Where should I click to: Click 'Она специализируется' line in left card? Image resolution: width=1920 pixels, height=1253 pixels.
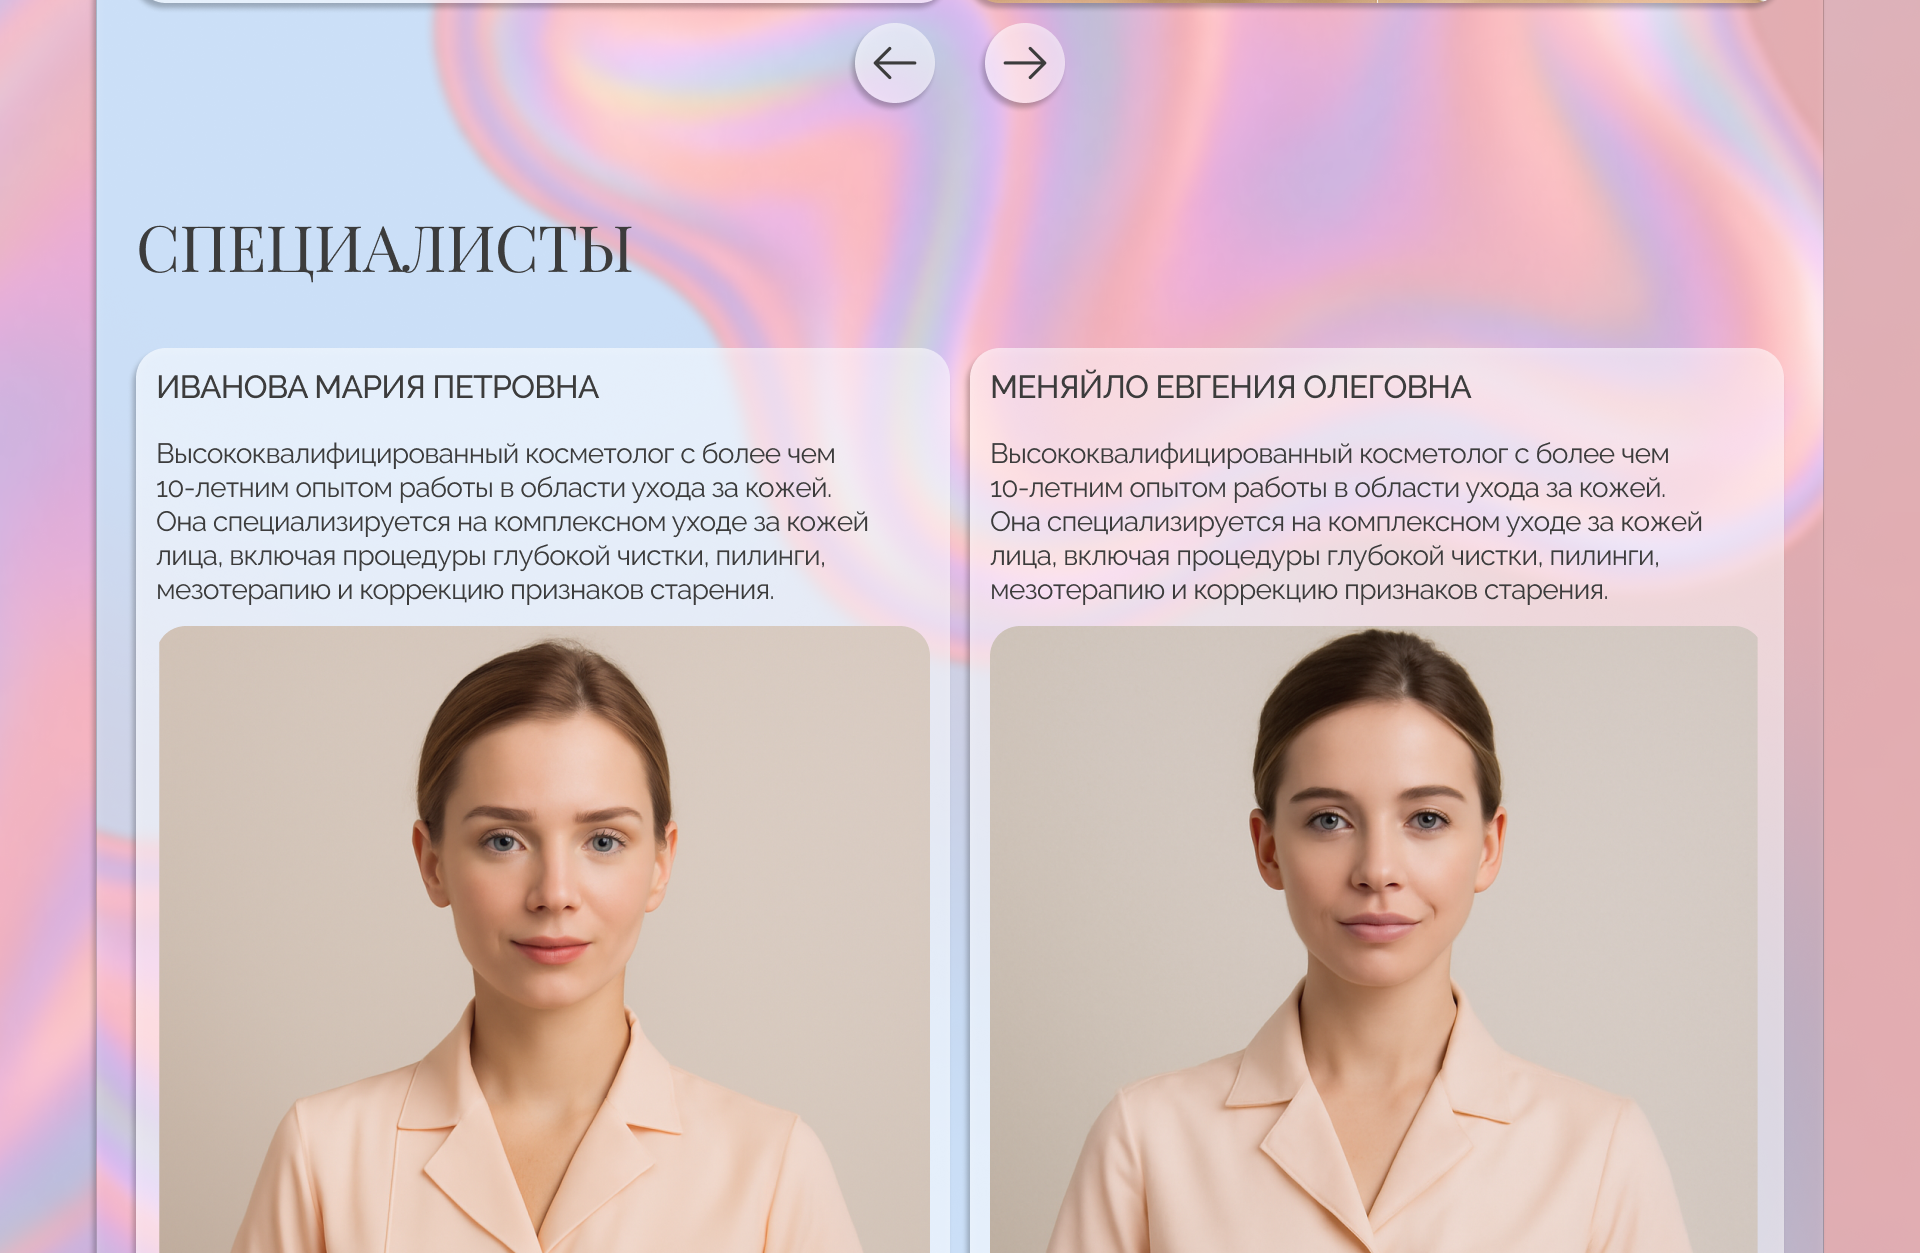(512, 522)
